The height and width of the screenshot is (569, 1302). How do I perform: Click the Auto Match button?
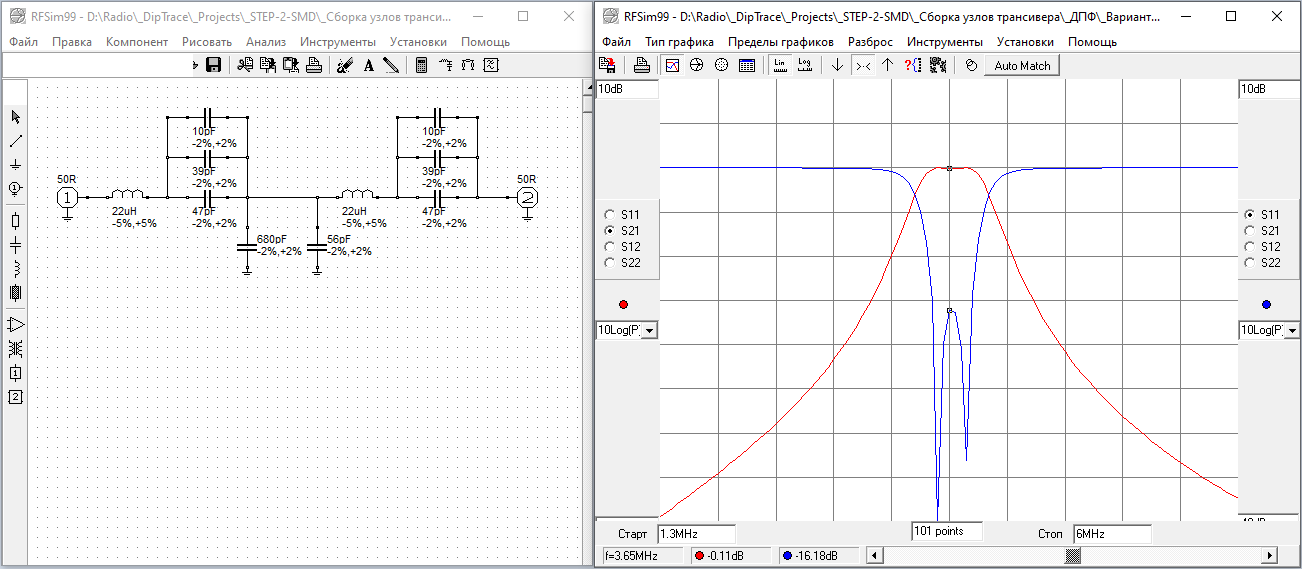(1022, 65)
